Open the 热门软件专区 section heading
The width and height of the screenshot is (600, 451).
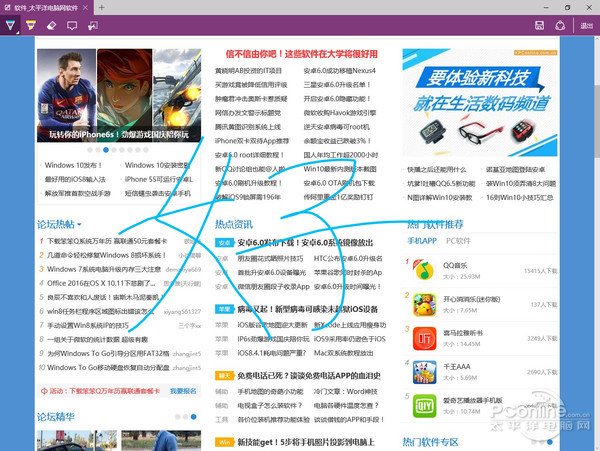click(x=430, y=442)
